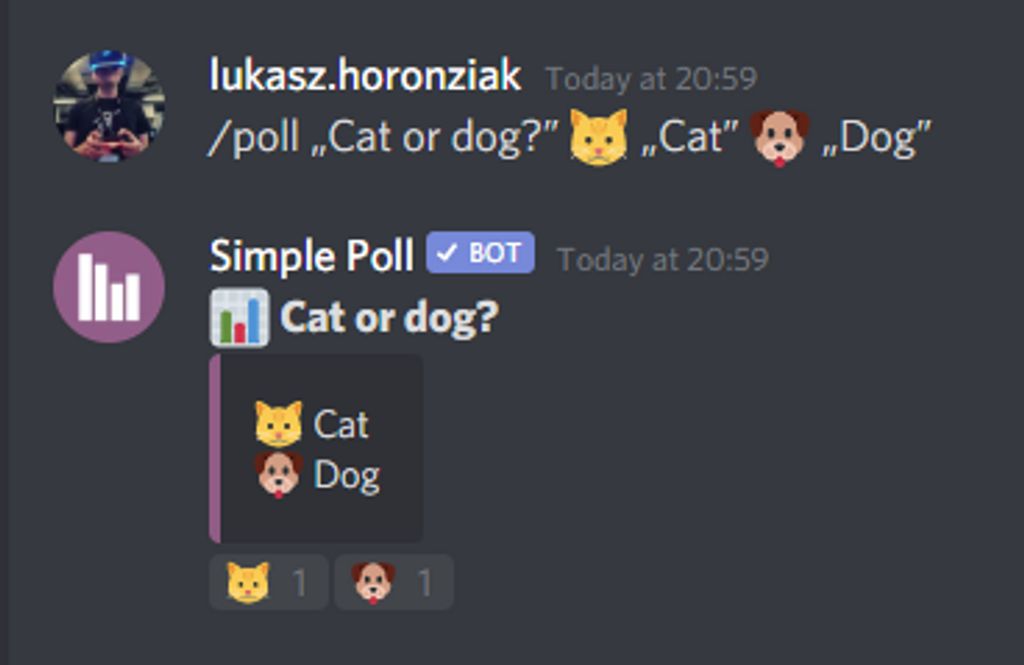Click the verified checkmark in the BOT badge
This screenshot has height=665, width=1024.
pyautogui.click(x=449, y=253)
